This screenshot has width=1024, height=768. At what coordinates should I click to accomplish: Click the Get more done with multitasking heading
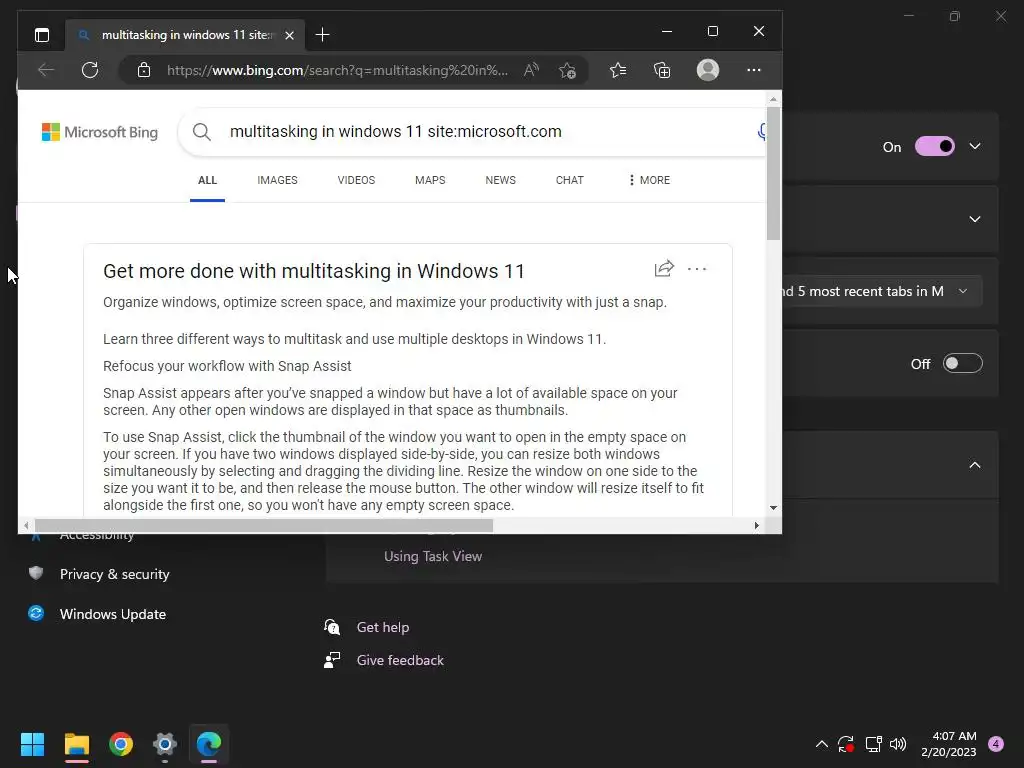[313, 271]
